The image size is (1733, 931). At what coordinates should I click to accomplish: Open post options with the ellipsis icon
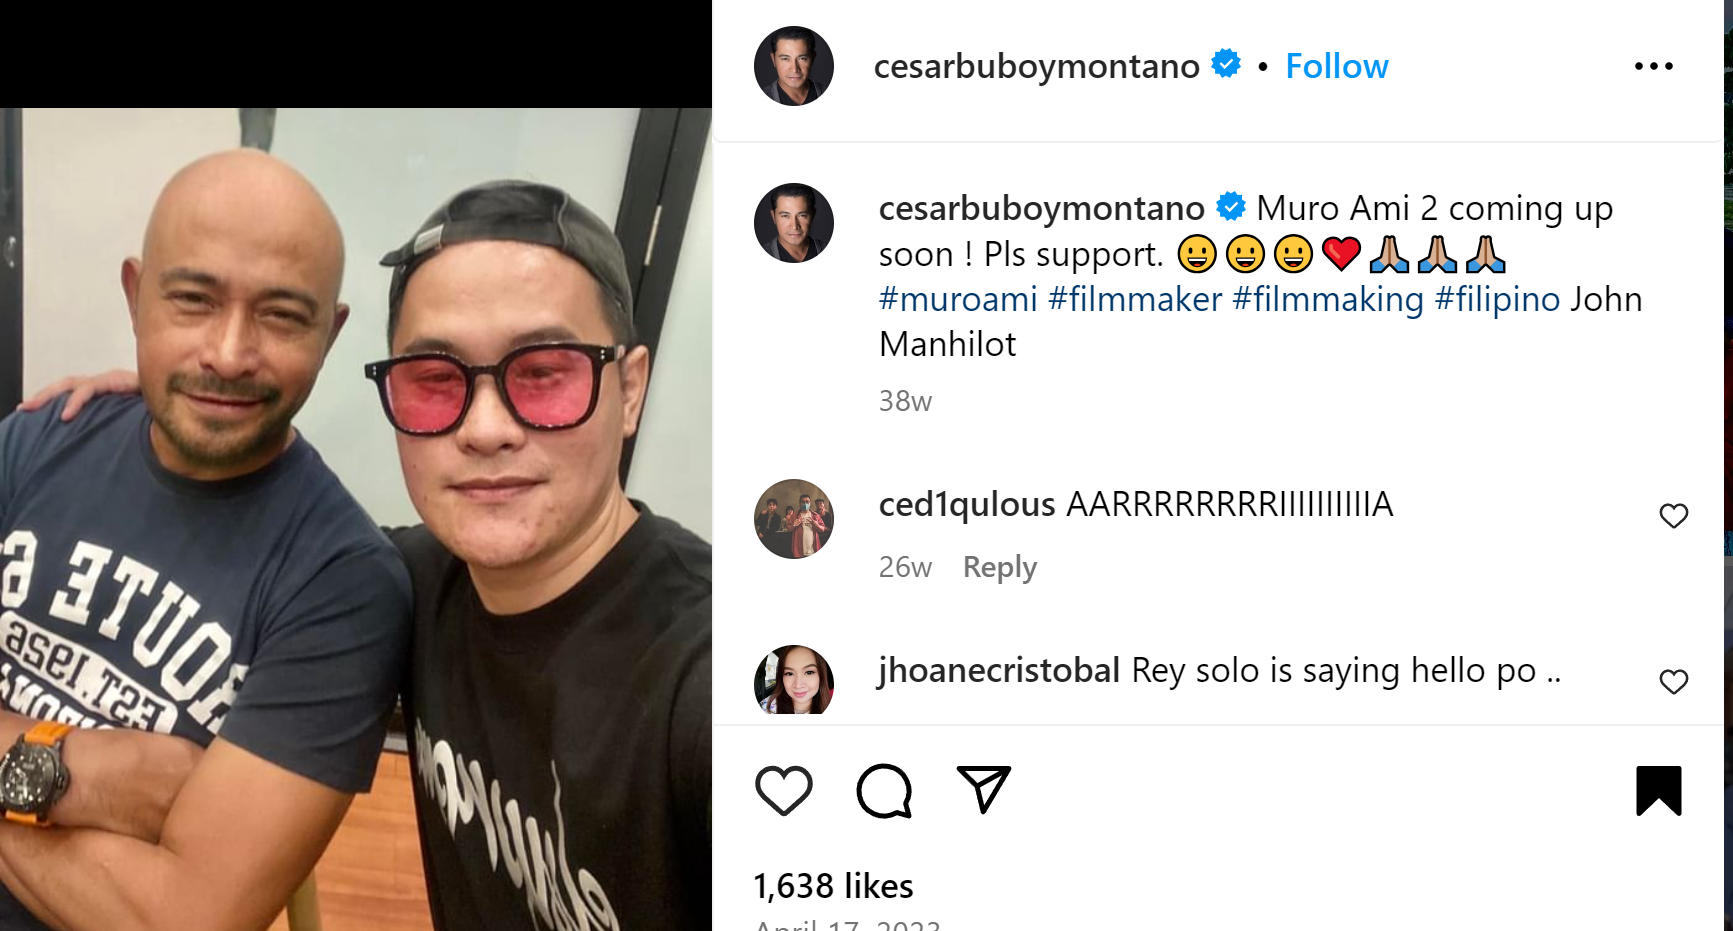[1652, 64]
